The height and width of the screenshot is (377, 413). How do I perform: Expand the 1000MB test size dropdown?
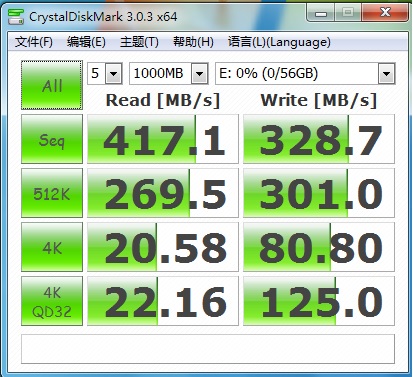tap(199, 73)
